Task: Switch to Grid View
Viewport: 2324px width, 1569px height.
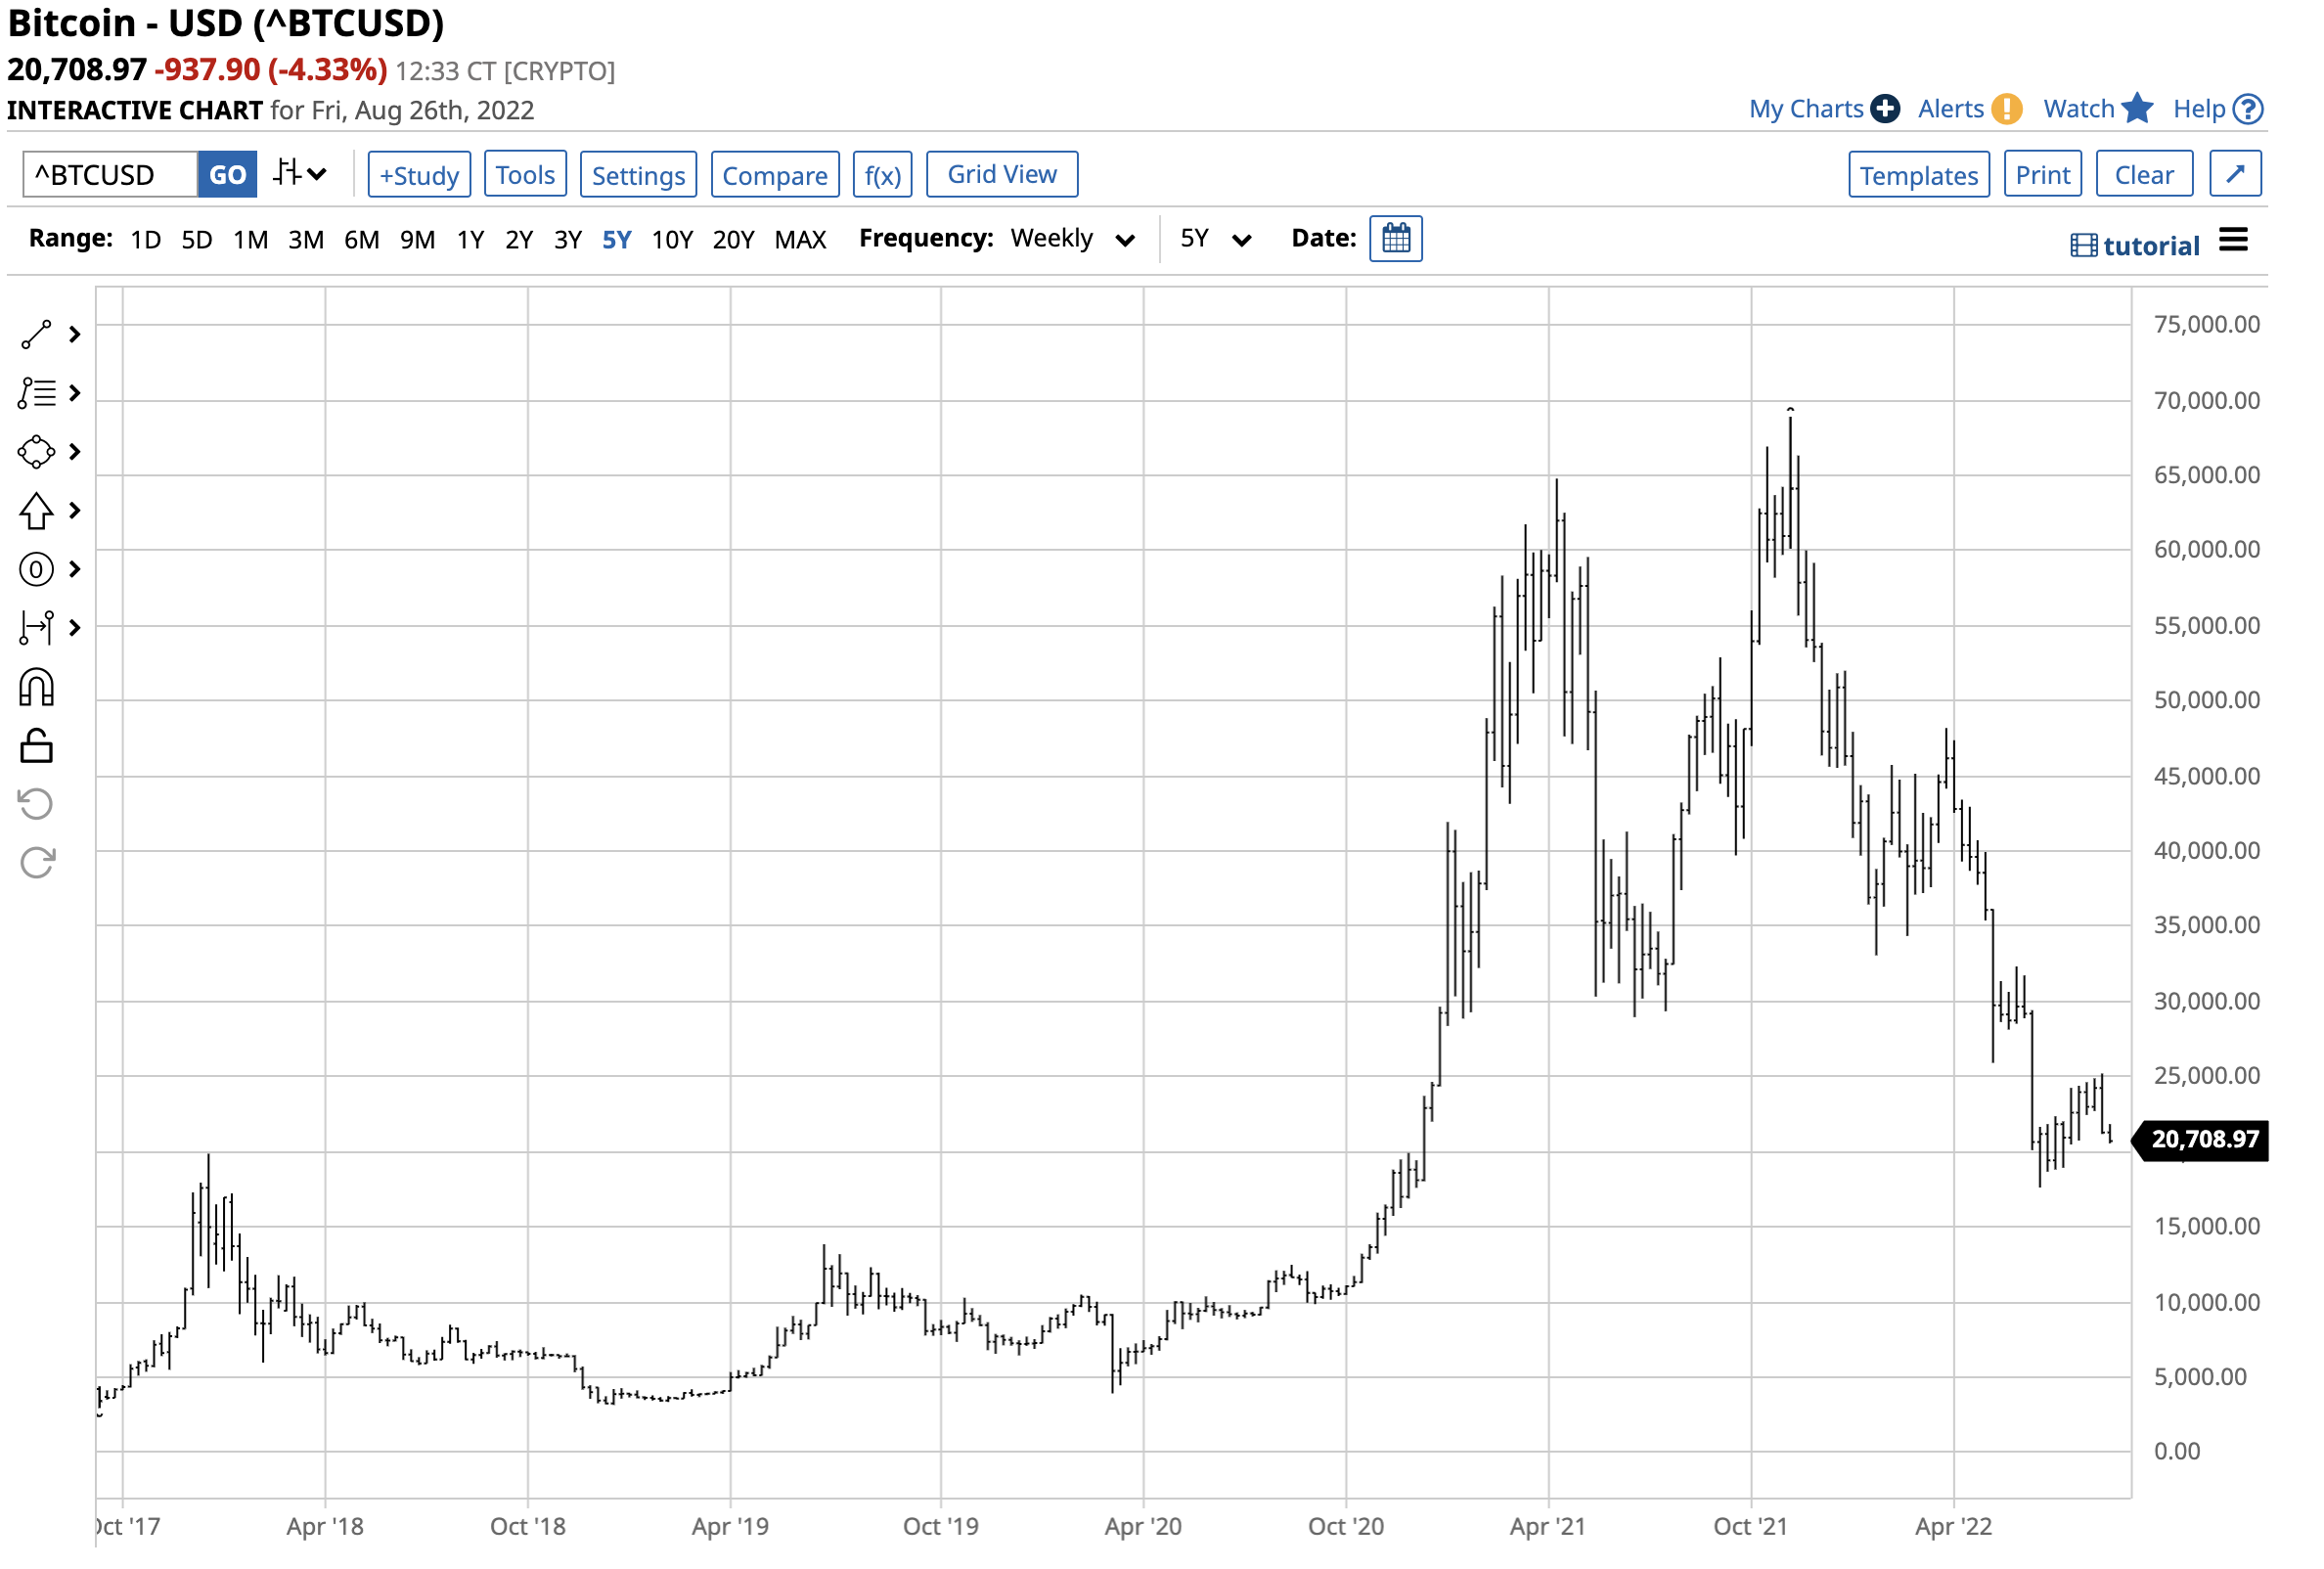Action: tap(1003, 175)
